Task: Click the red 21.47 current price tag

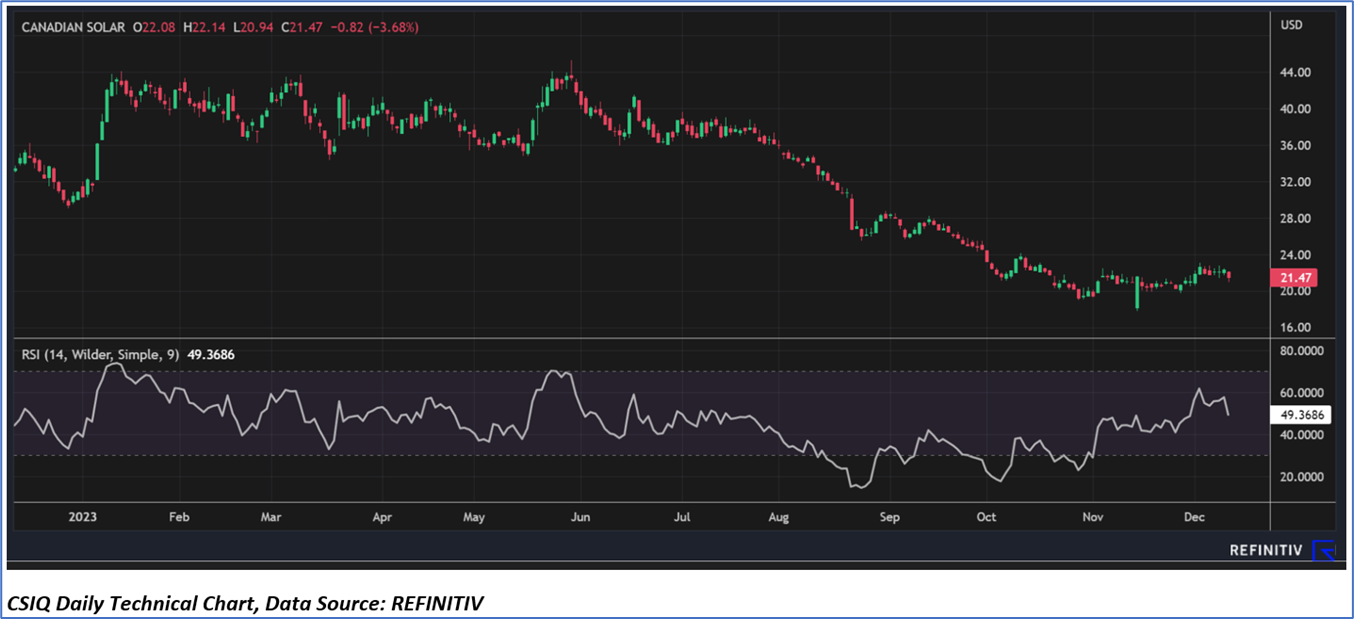Action: pyautogui.click(x=1294, y=277)
